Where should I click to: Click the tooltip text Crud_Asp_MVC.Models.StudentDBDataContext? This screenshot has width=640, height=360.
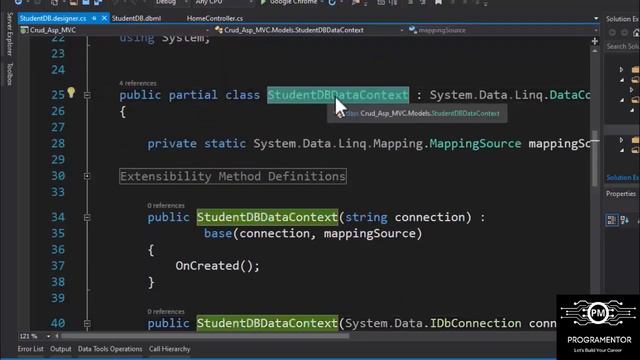click(x=429, y=113)
